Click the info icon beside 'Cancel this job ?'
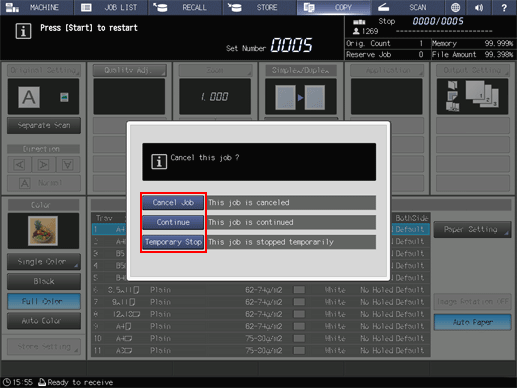The height and width of the screenshot is (388, 517). point(159,162)
